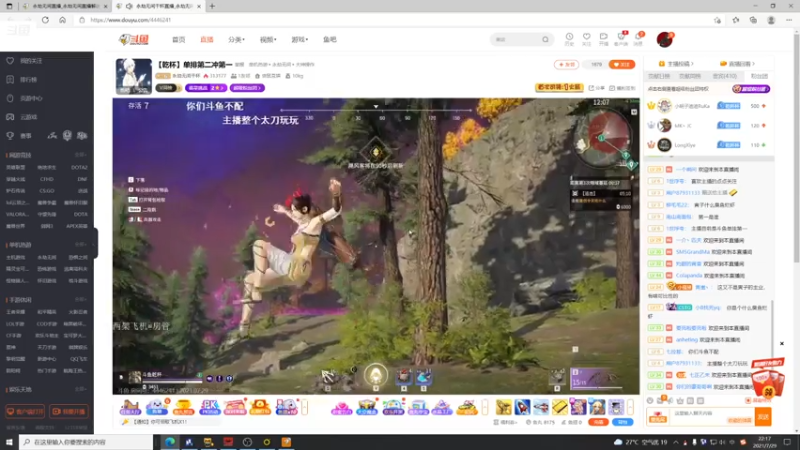Open the 鱼吧 forum tab
This screenshot has height=450, width=800.
click(330, 39)
